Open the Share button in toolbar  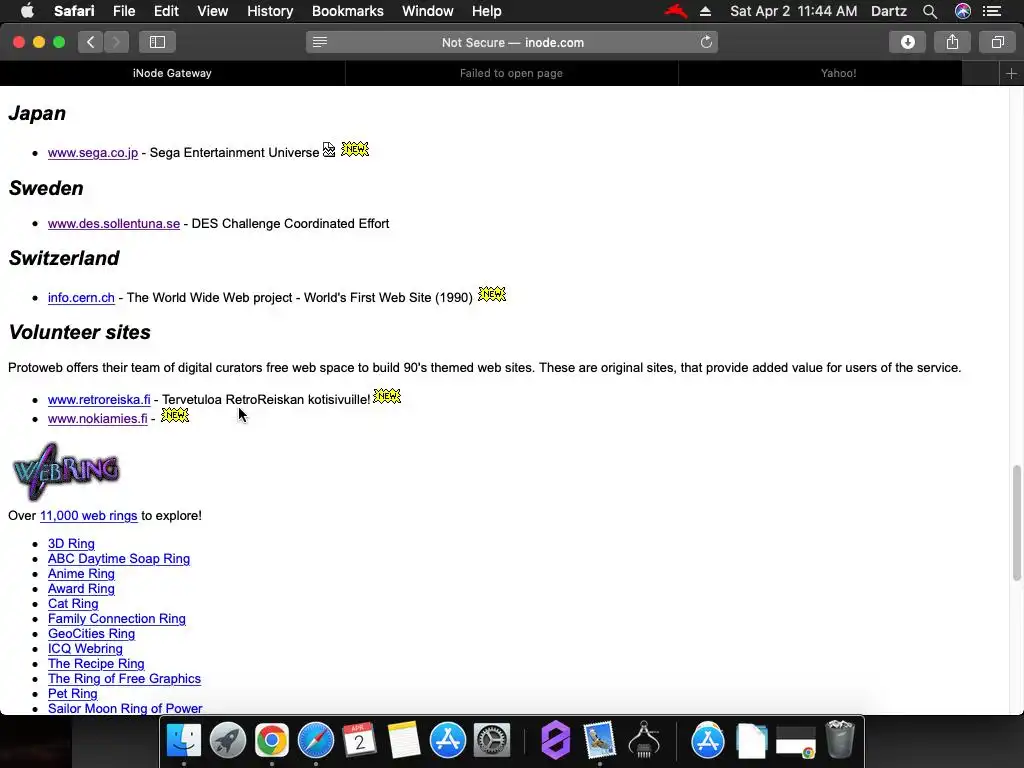[x=952, y=42]
